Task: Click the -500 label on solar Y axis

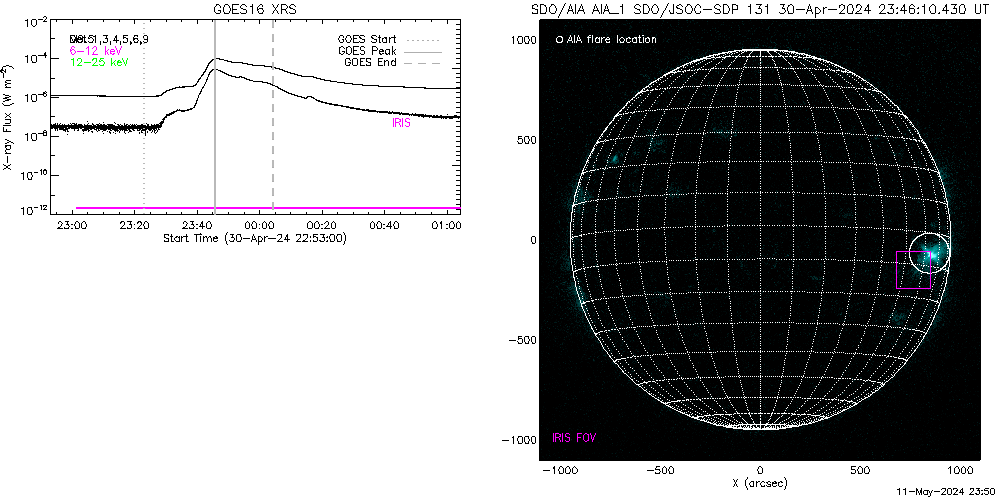Action: pos(523,340)
